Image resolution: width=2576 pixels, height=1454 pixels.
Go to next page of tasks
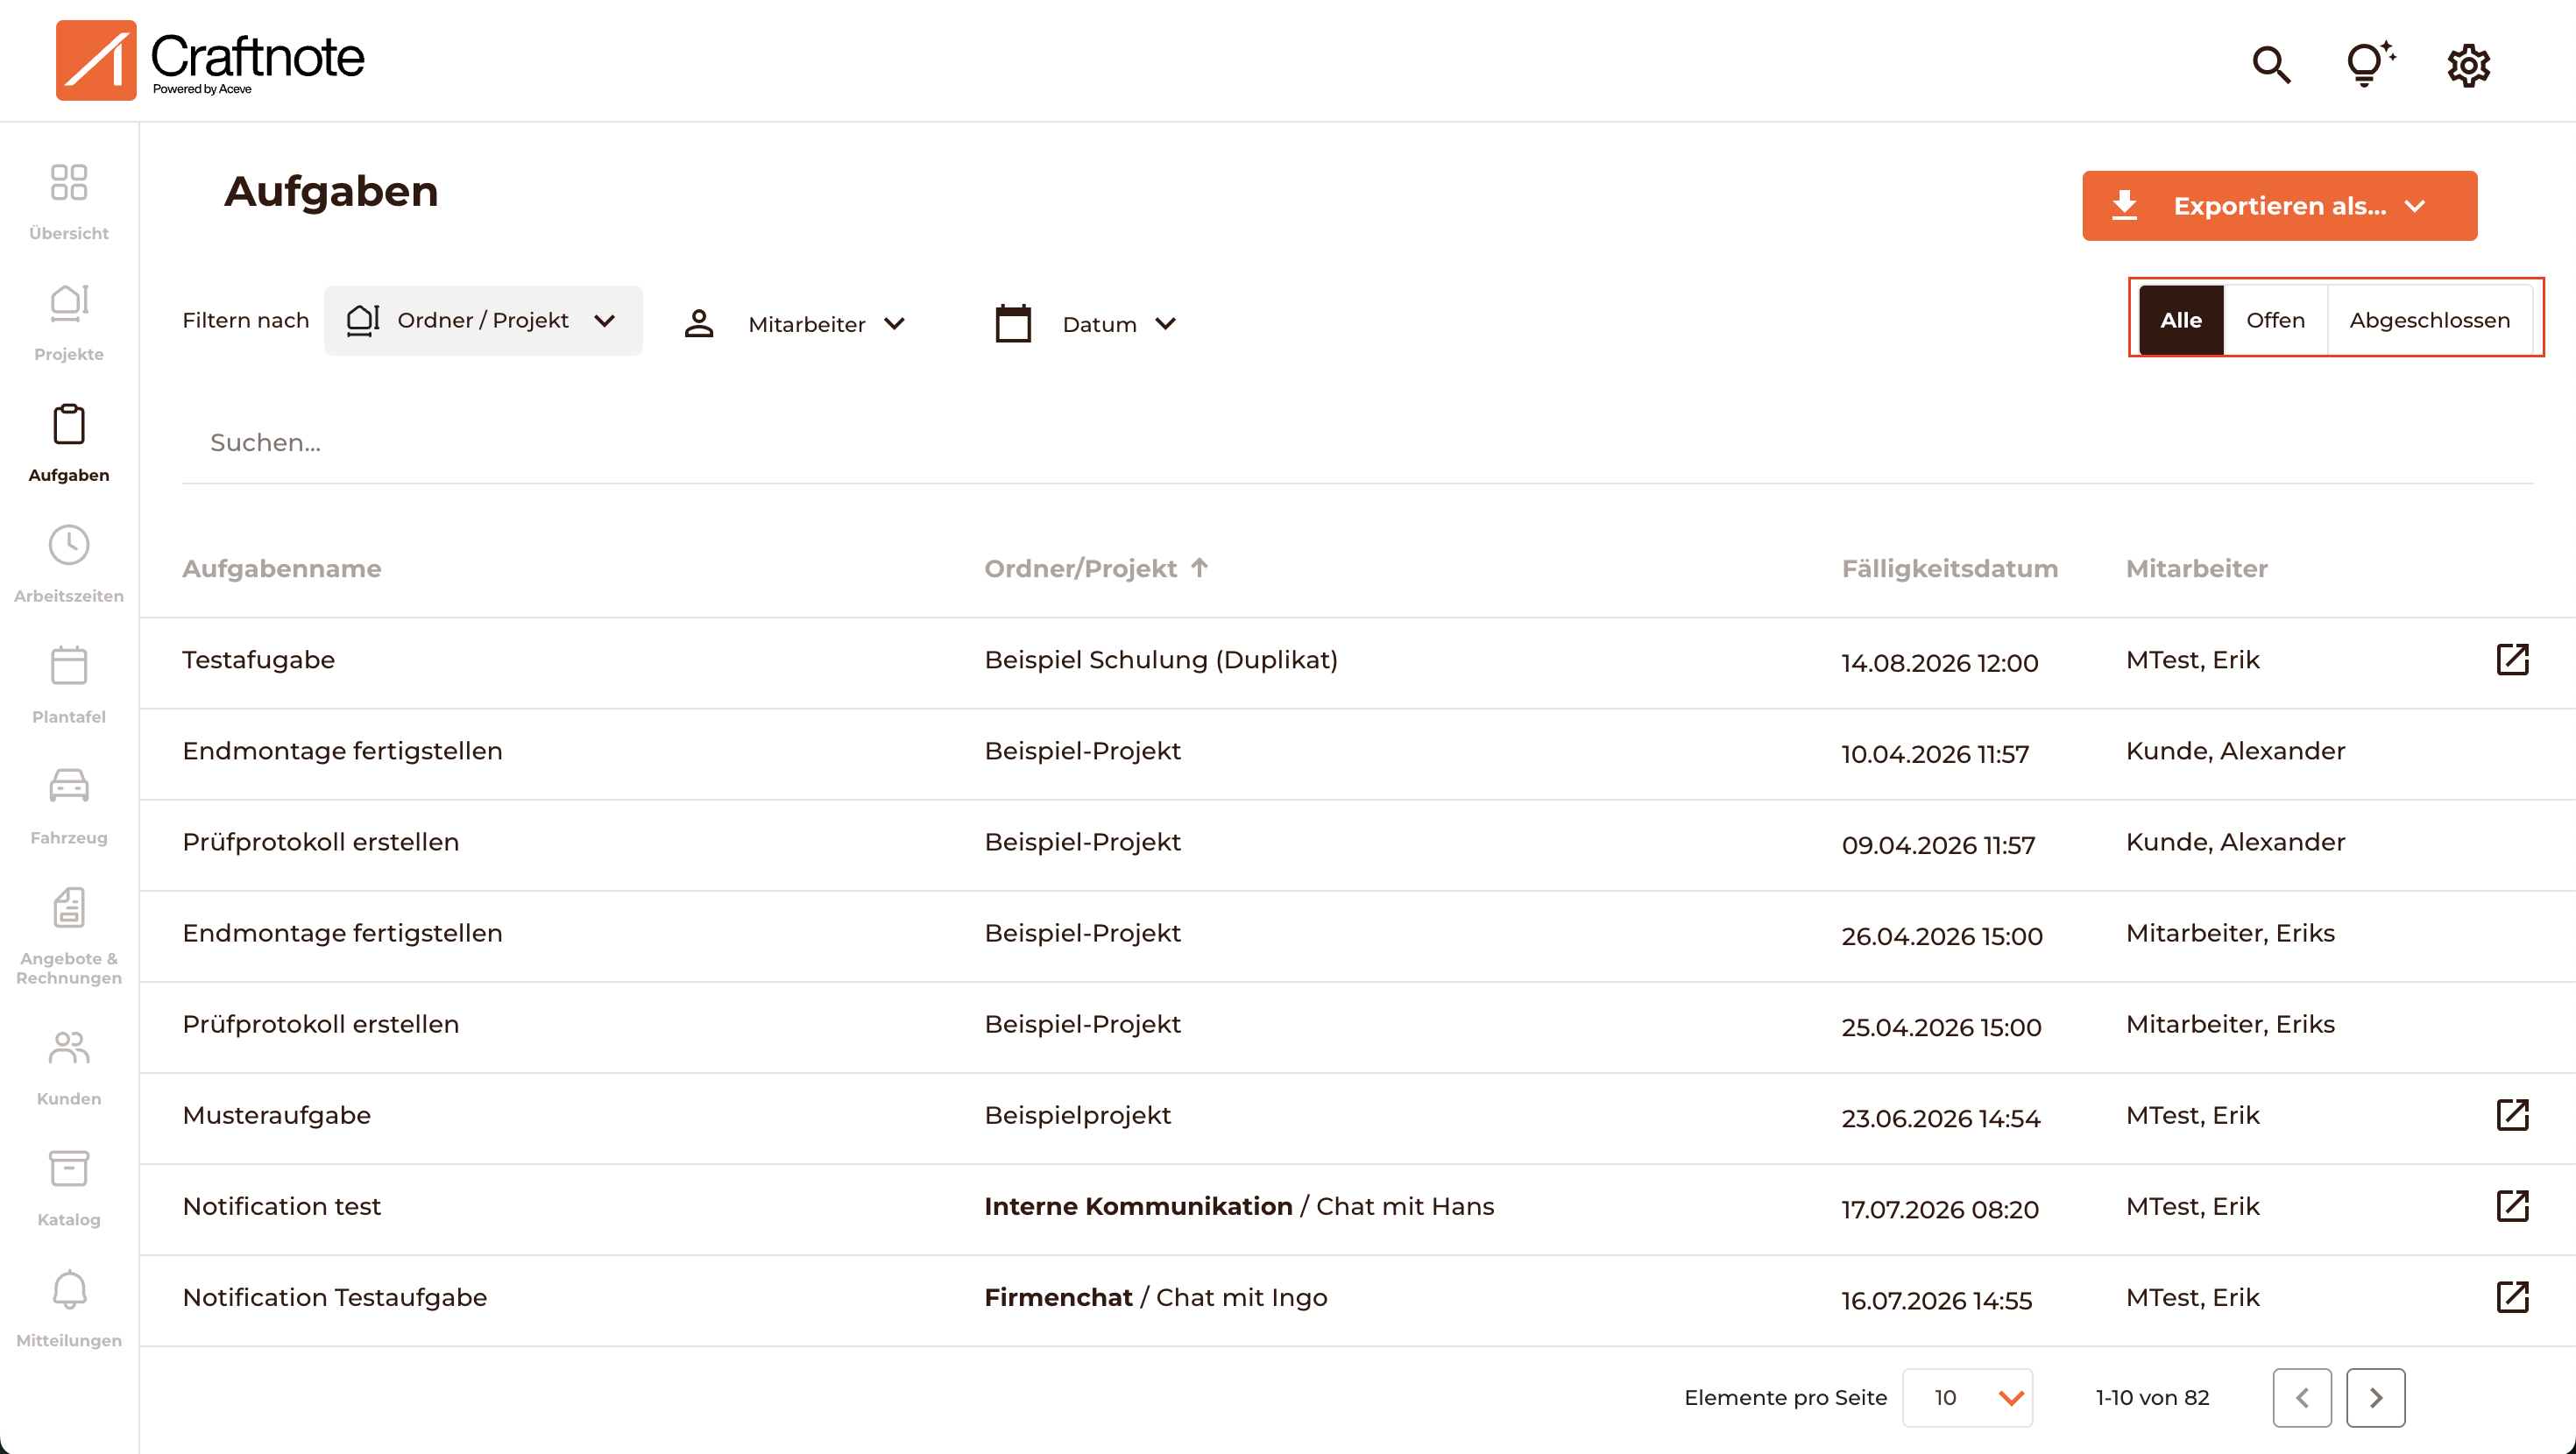click(2375, 1397)
